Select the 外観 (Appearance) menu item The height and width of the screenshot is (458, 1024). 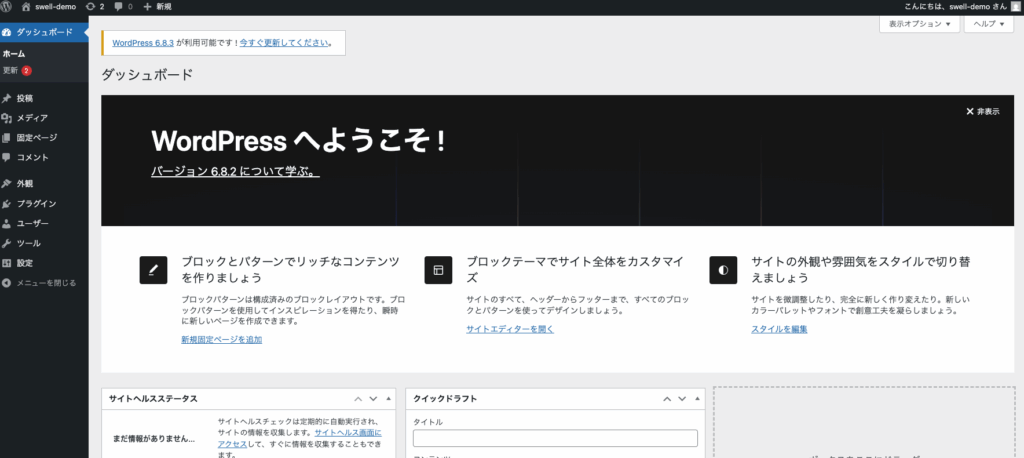coord(25,184)
